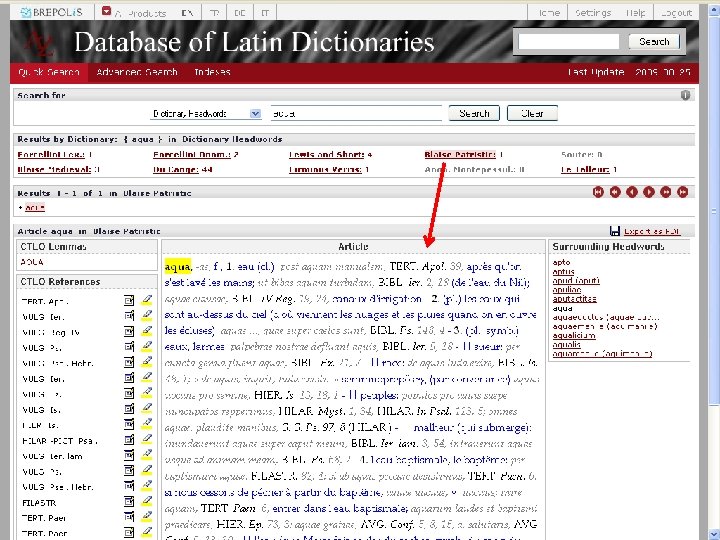
Task: Open the Indexes tab
Action: click(212, 72)
